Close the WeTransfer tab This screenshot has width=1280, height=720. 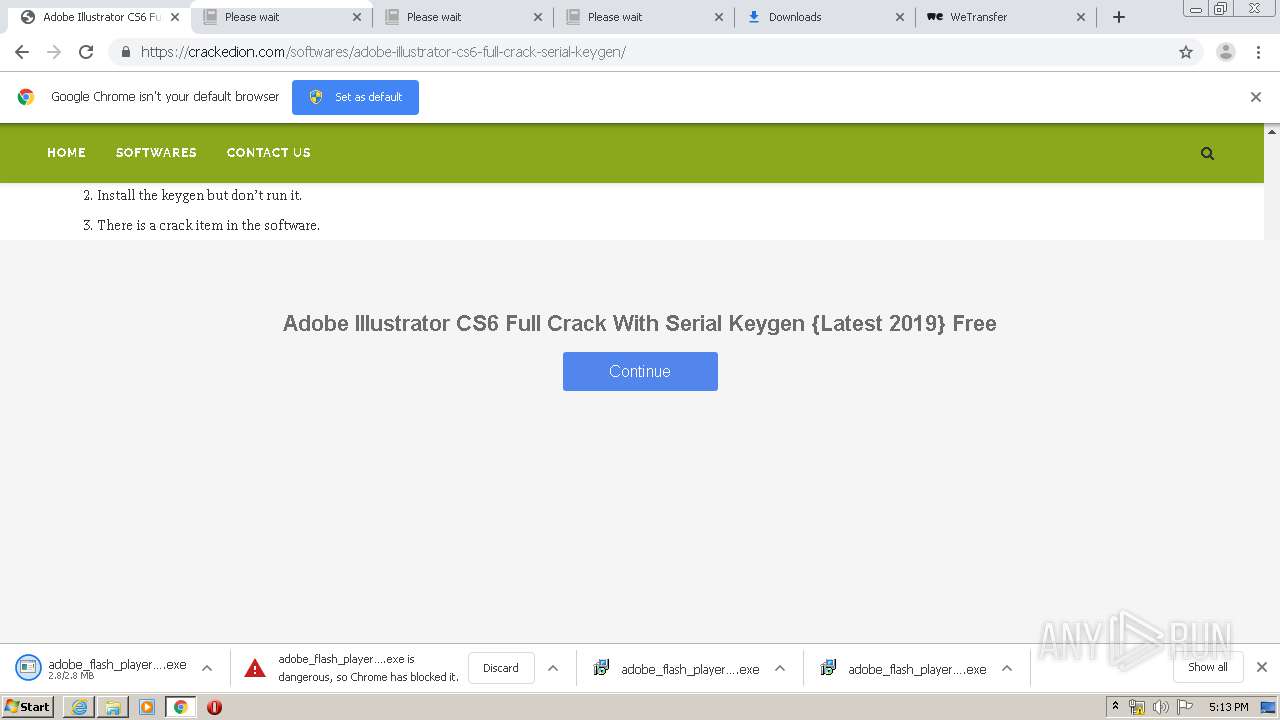pyautogui.click(x=1081, y=17)
